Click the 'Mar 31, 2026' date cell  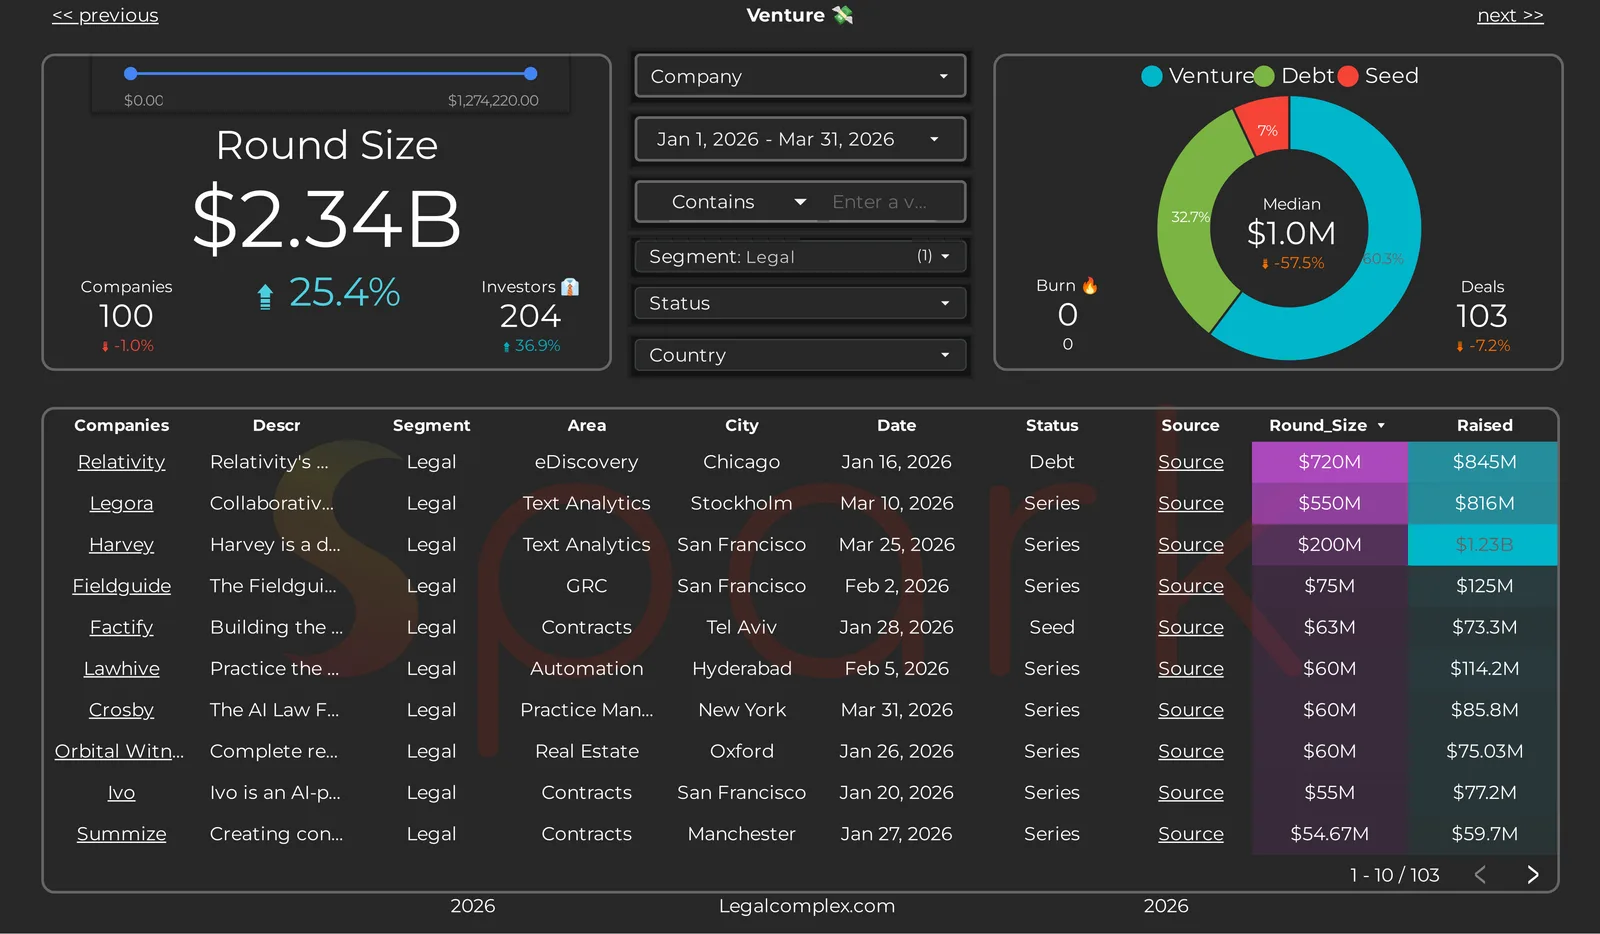(896, 710)
